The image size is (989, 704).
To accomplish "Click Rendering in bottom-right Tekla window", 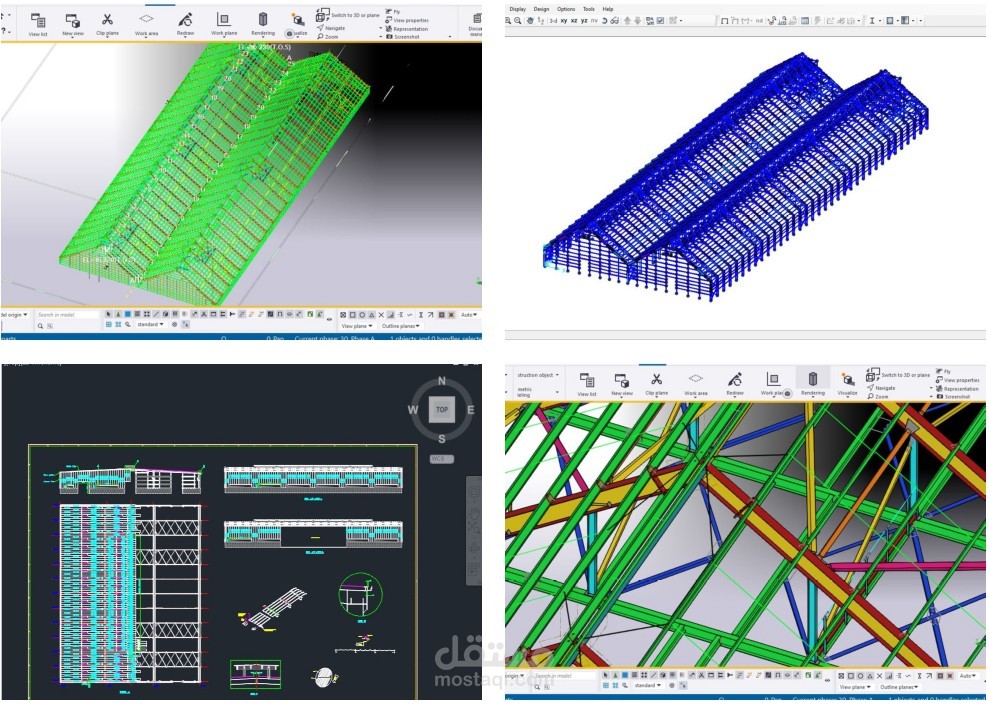I will [812, 385].
